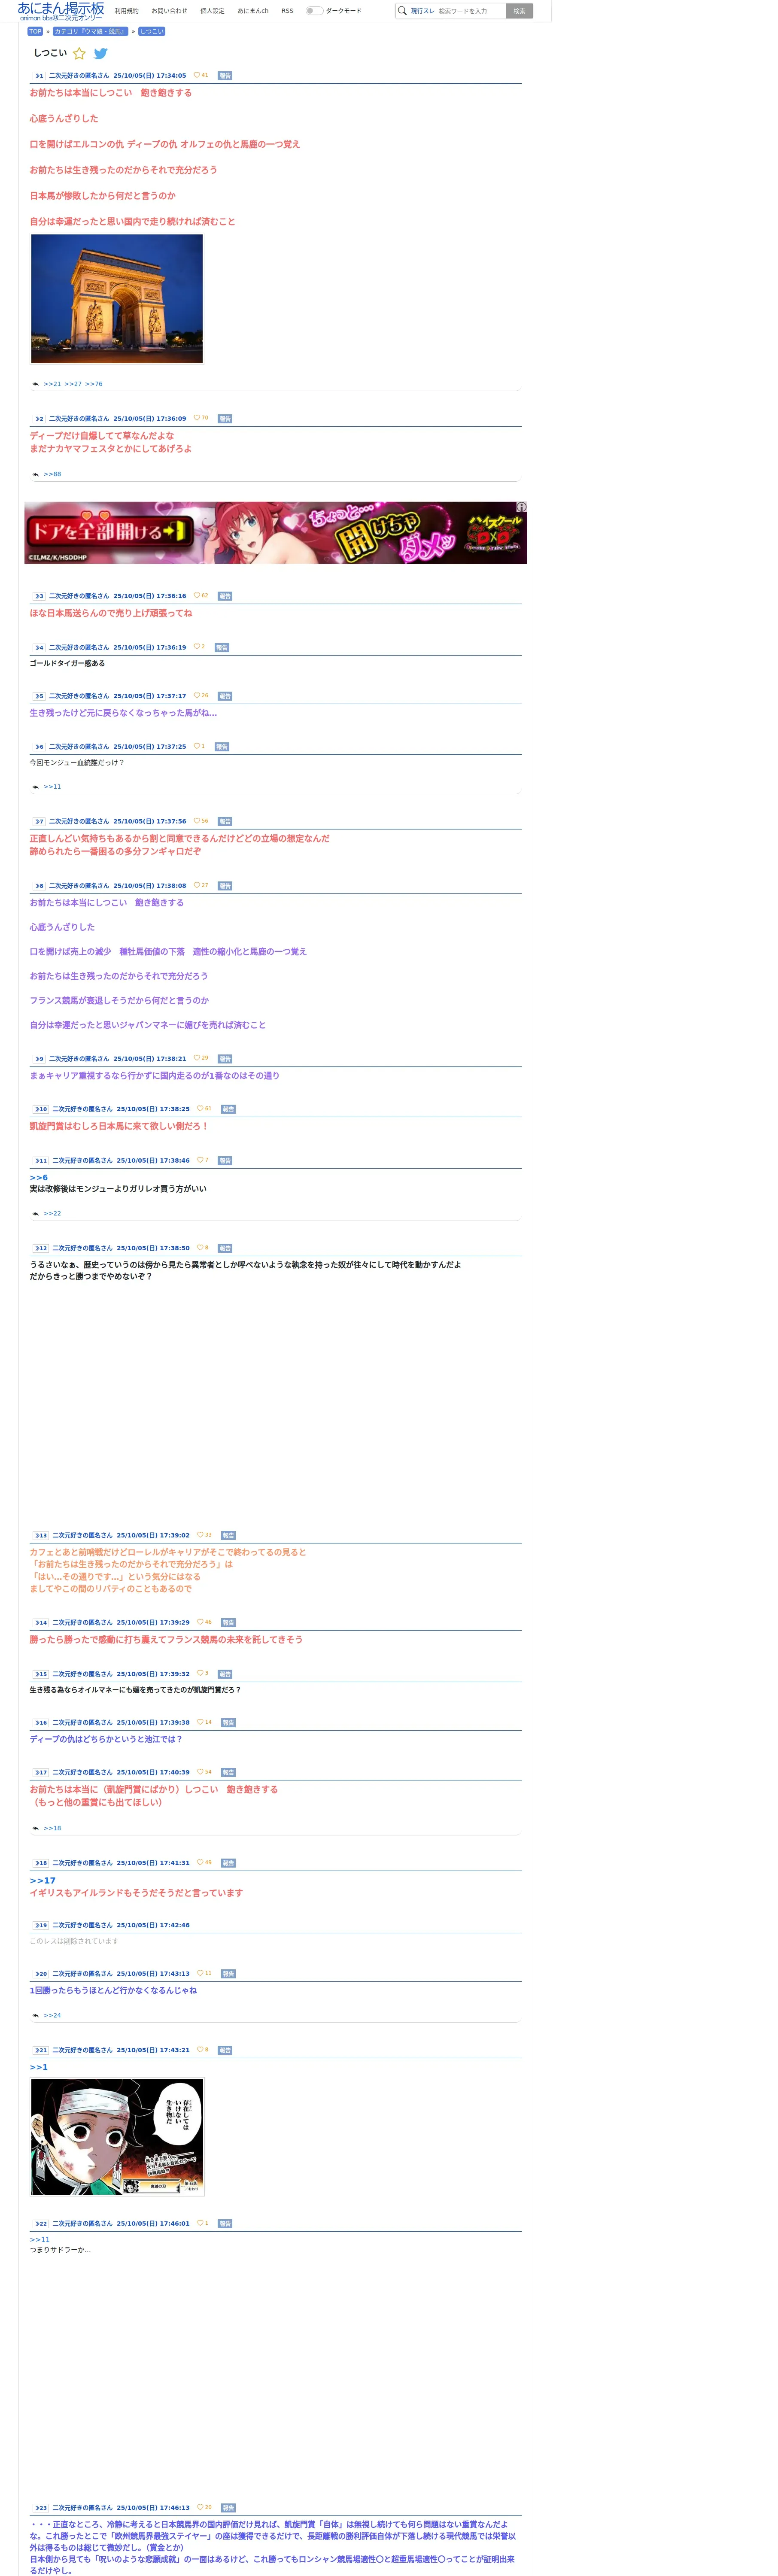This screenshot has width=778, height=2576.
Task: Open お問い合わせ in the top navigation
Action: [169, 11]
